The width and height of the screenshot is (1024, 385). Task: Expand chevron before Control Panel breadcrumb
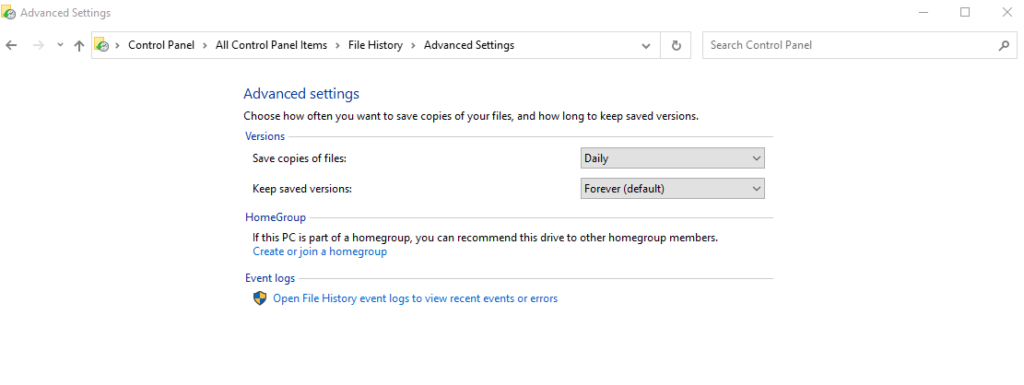pyautogui.click(x=118, y=45)
